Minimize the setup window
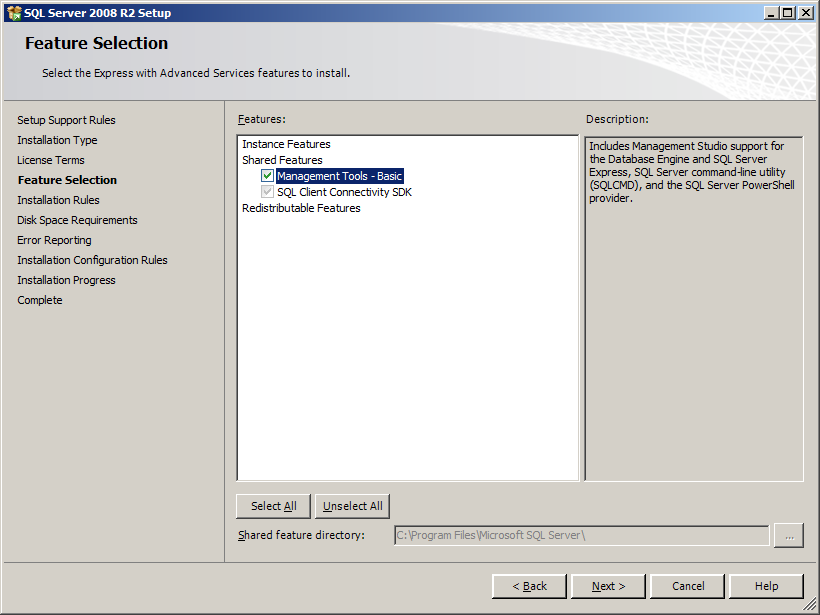This screenshot has height=615, width=820. pyautogui.click(x=771, y=13)
